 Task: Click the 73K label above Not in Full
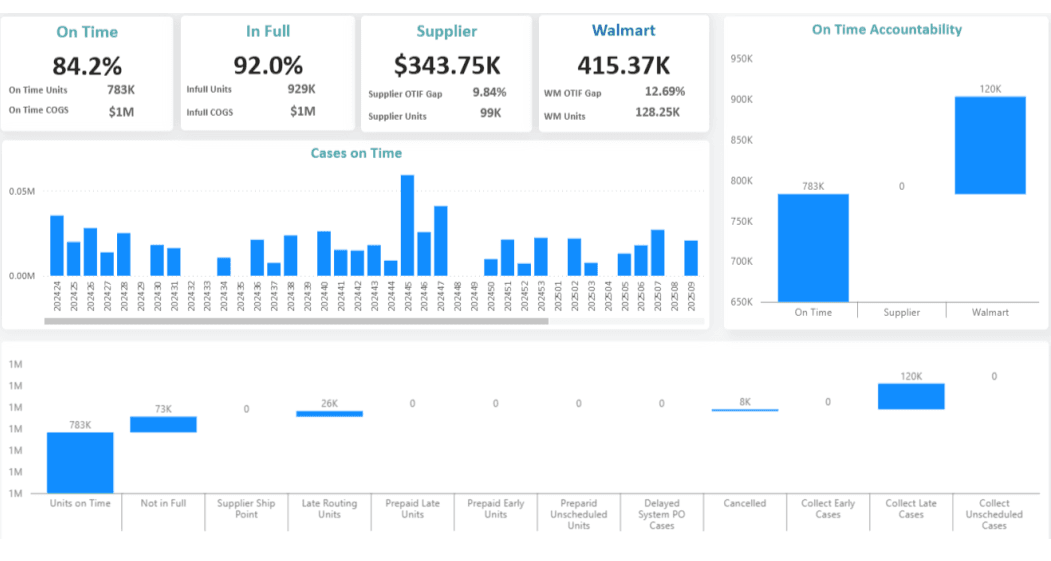point(164,409)
